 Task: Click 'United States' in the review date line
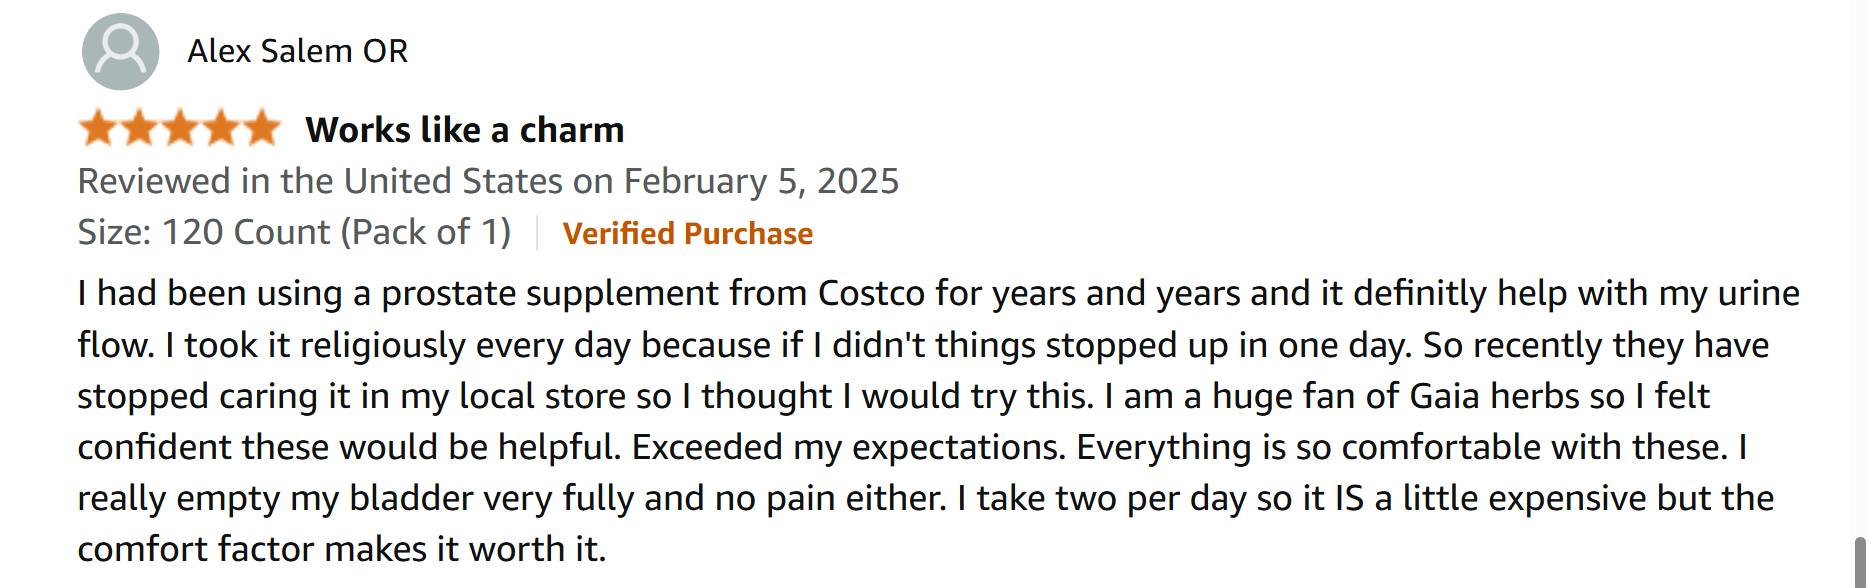(x=453, y=181)
